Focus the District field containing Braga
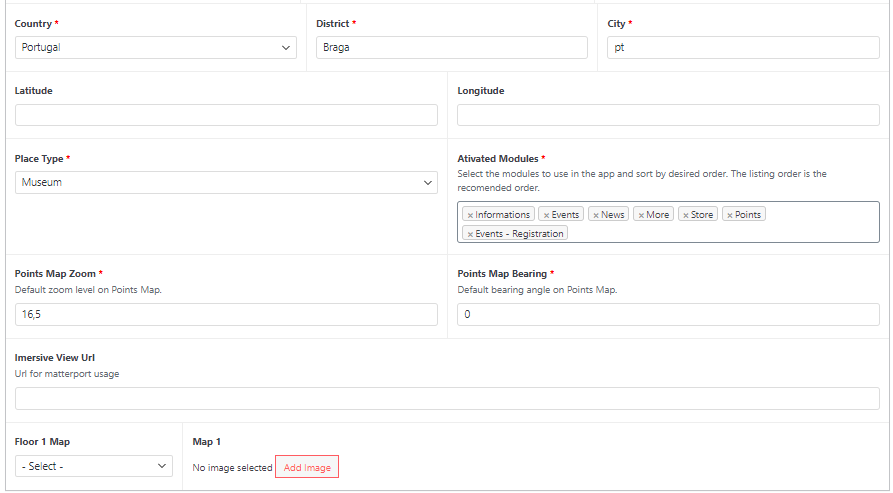The width and height of the screenshot is (893, 493). 452,48
